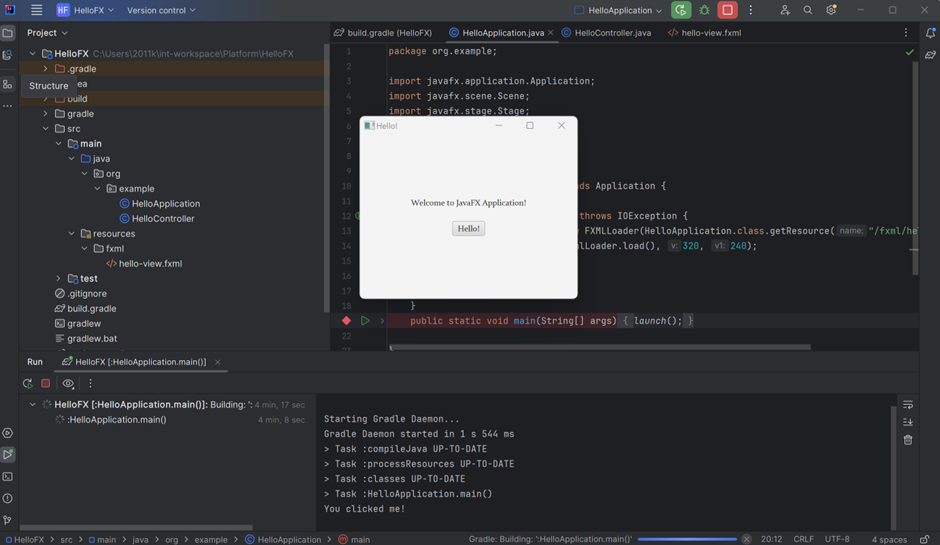Image resolution: width=940 pixels, height=545 pixels.
Task: Clear console output with trash icon
Action: click(x=908, y=440)
